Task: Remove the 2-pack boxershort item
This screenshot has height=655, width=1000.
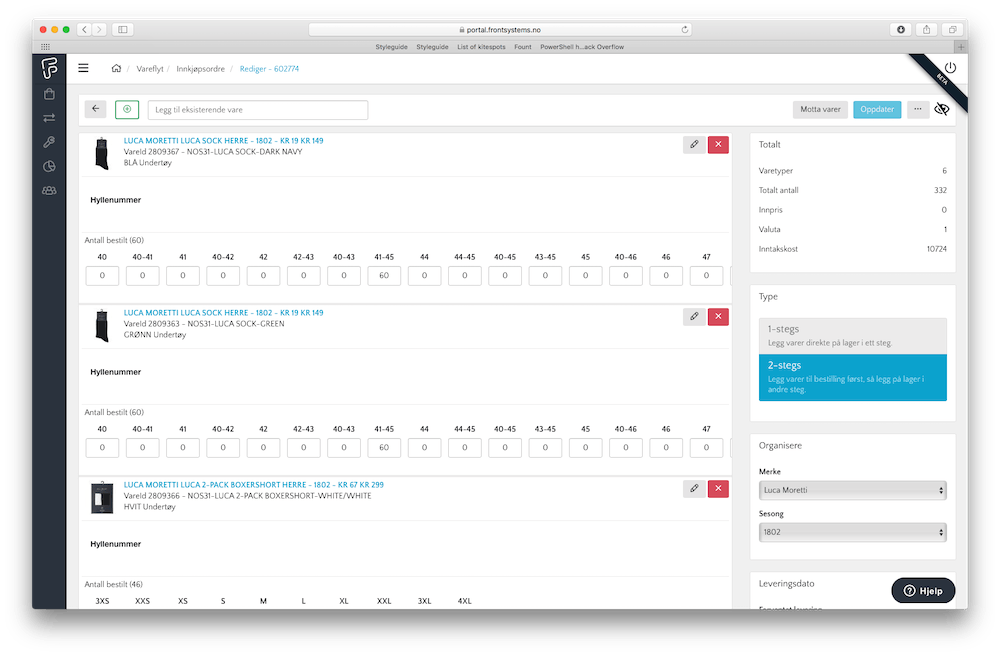Action: (718, 489)
